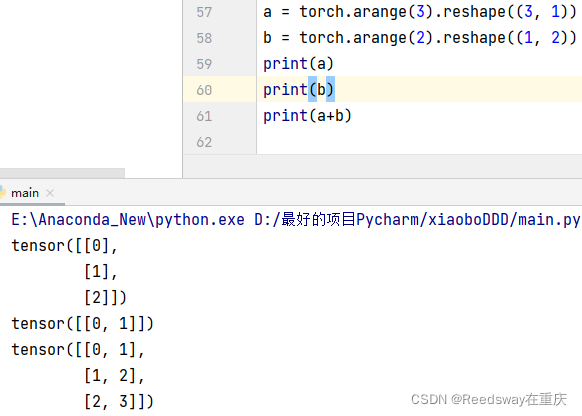582x416 pixels.
Task: Click the left panel horizontal scrollbar
Action: point(62,173)
